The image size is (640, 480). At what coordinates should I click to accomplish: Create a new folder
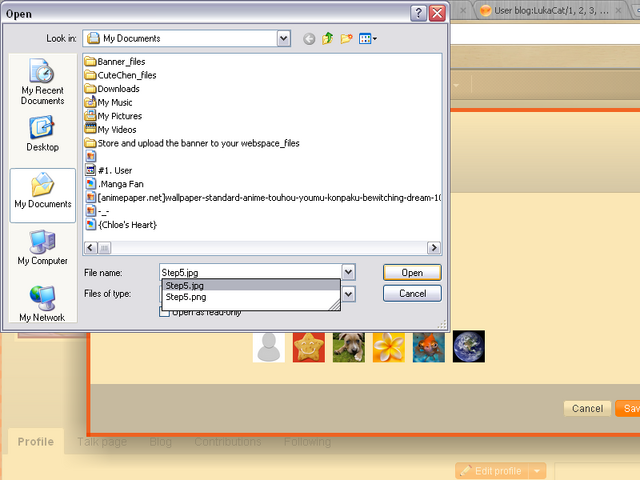[x=346, y=39]
